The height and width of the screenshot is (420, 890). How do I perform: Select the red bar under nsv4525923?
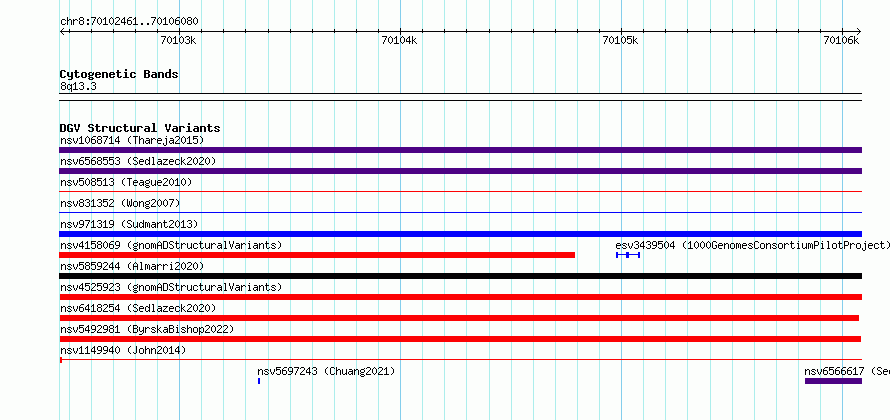[x=460, y=297]
